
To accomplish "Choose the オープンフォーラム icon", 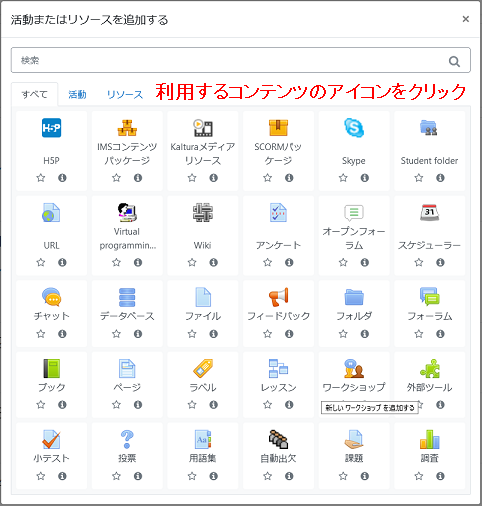I will pos(354,212).
